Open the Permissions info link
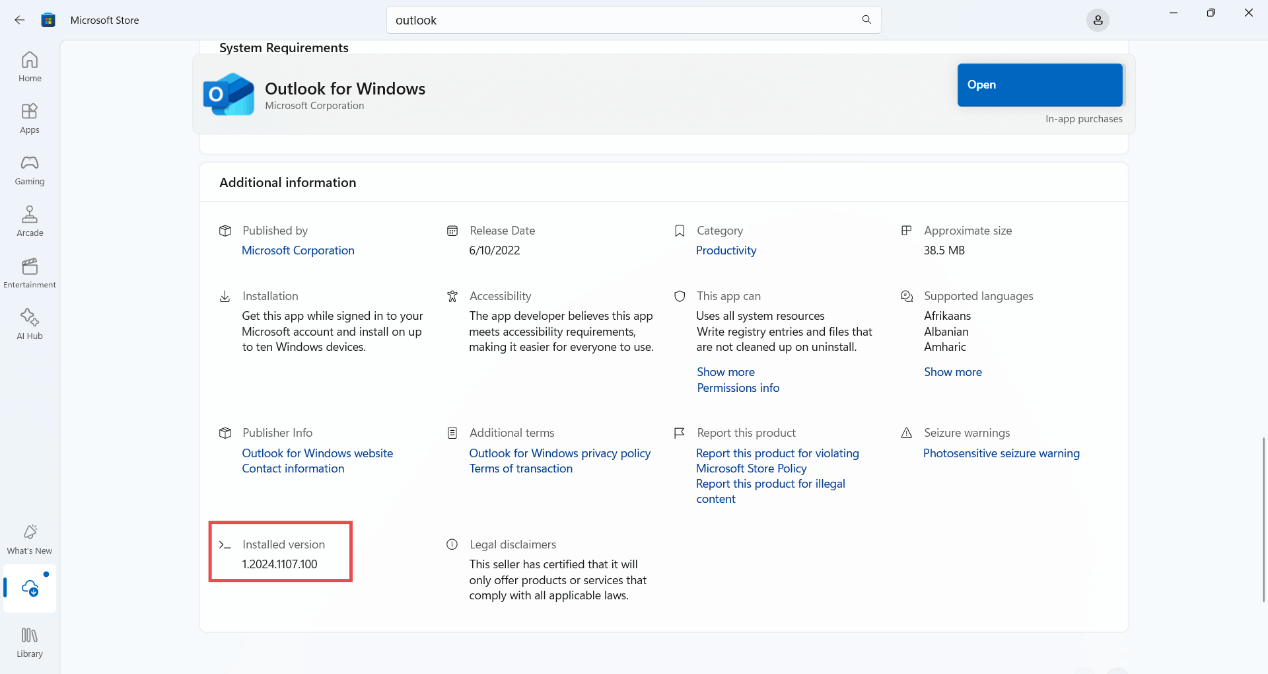 coord(738,388)
